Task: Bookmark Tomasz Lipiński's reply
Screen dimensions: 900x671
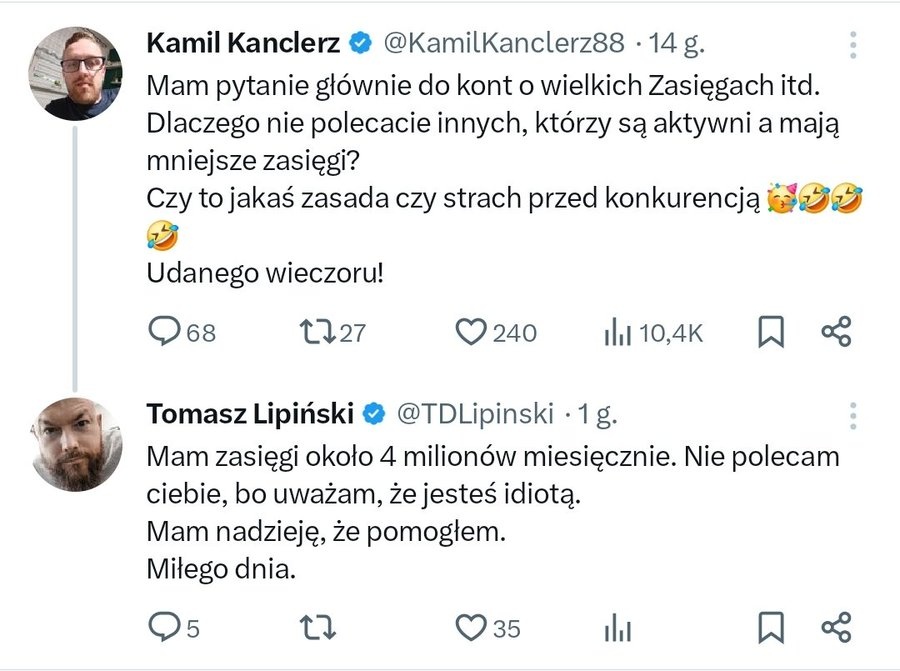Action: click(x=770, y=628)
